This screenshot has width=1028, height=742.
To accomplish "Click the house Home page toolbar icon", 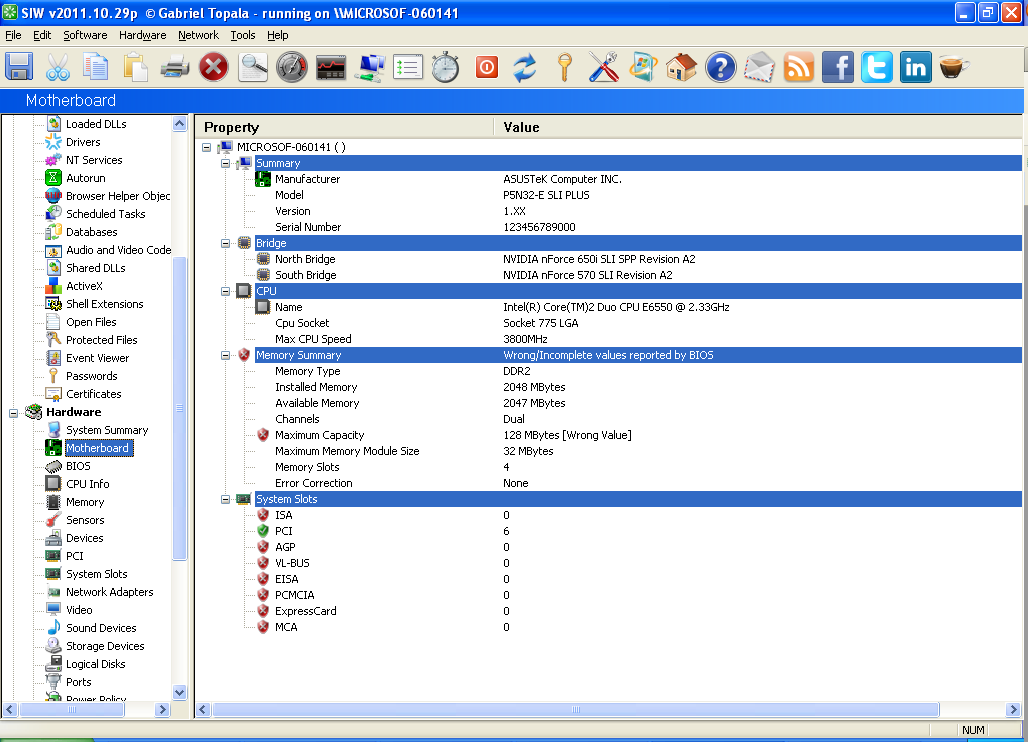I will tap(681, 67).
